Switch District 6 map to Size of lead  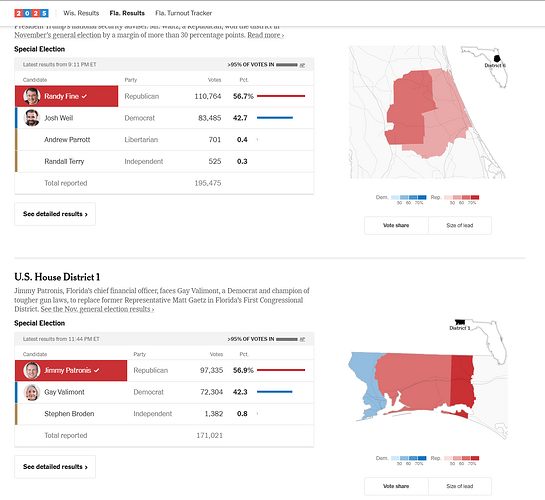[460, 226]
